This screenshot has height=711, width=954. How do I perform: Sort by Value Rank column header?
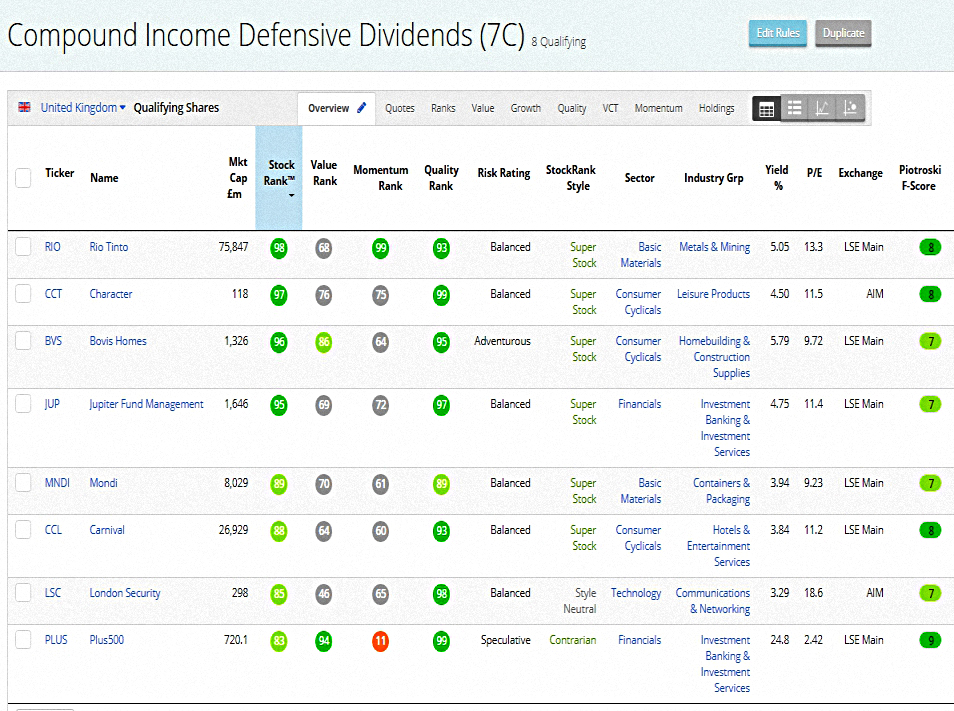[324, 173]
